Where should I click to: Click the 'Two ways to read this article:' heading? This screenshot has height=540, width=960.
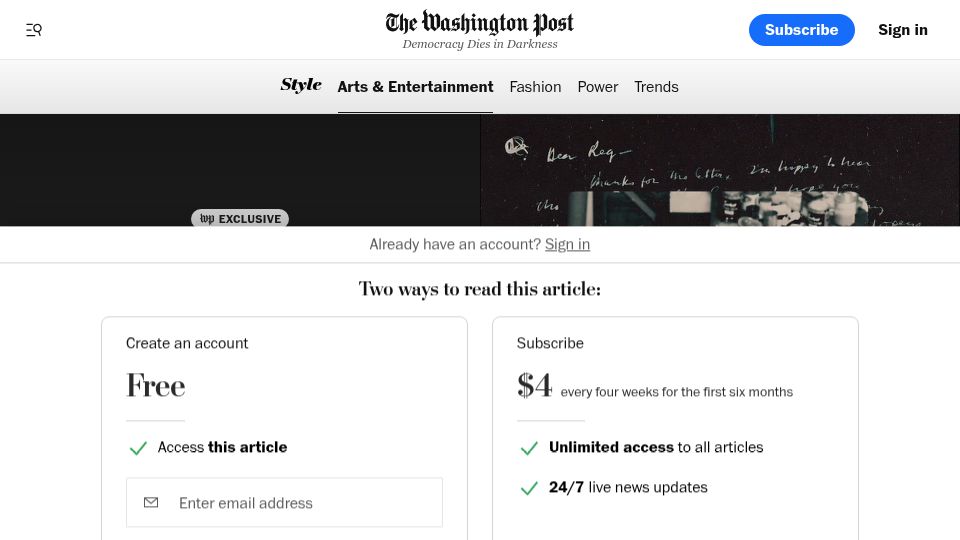click(480, 289)
